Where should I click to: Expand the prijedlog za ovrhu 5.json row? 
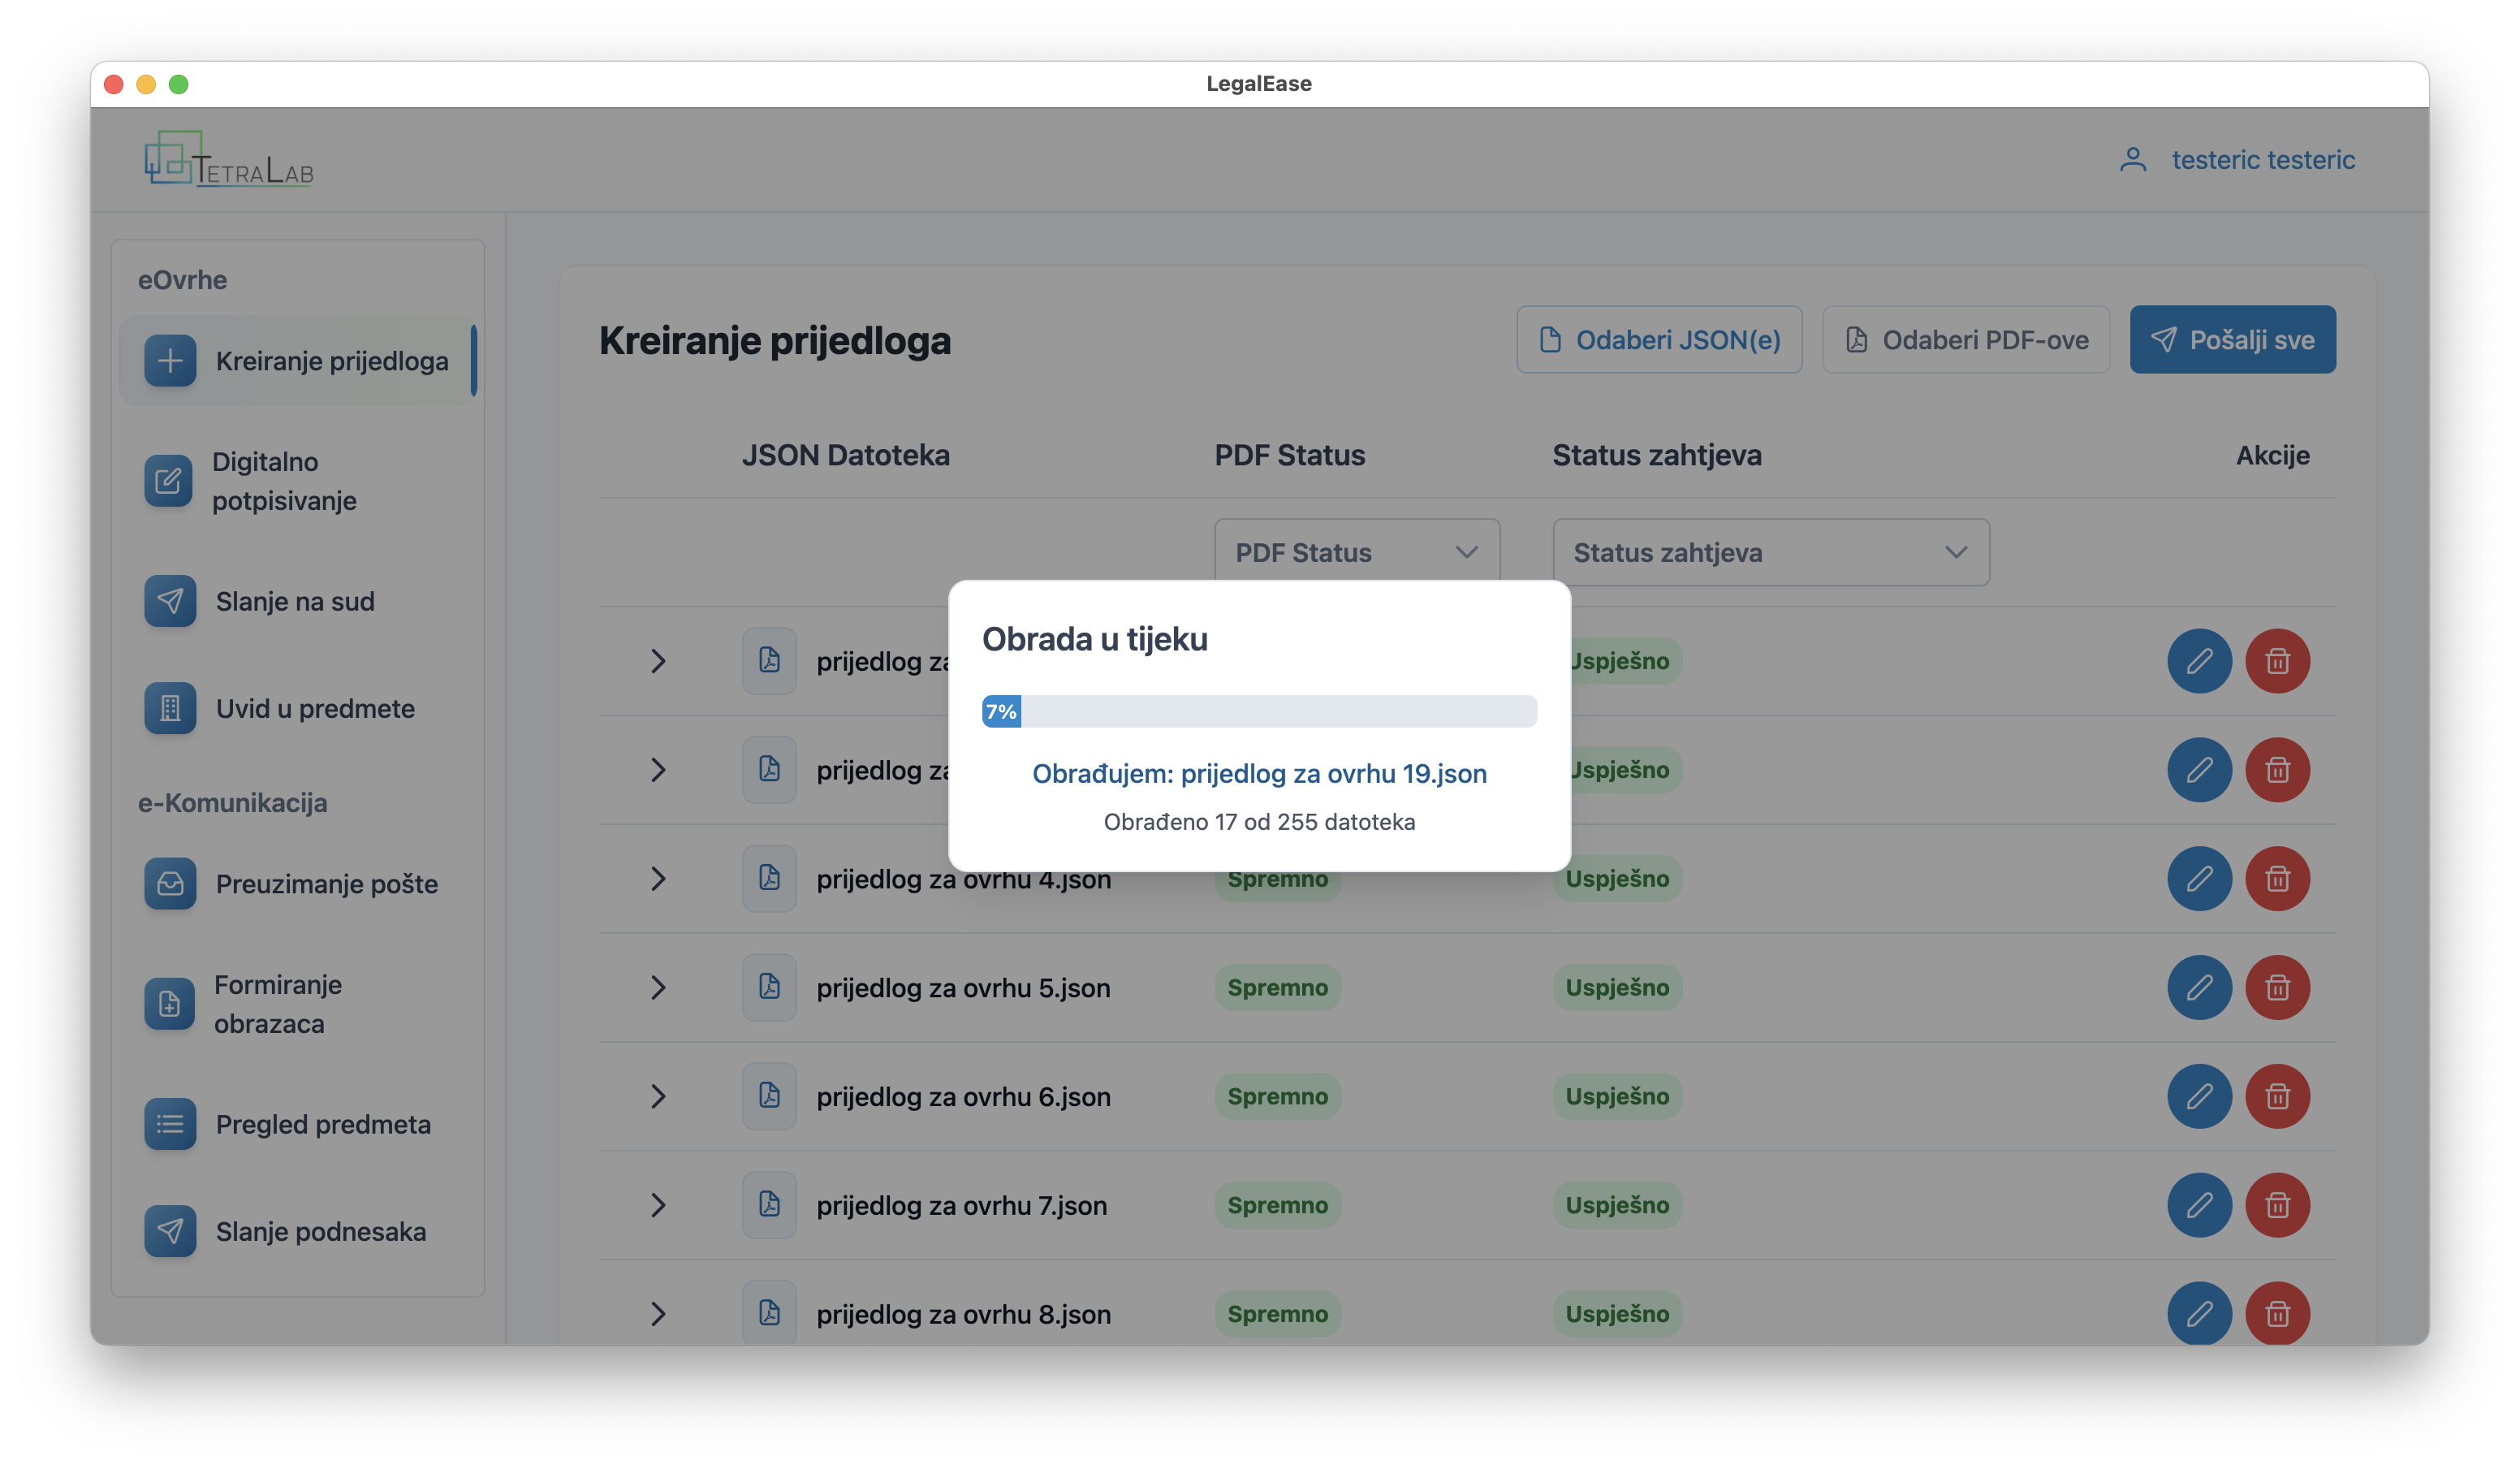click(x=657, y=987)
